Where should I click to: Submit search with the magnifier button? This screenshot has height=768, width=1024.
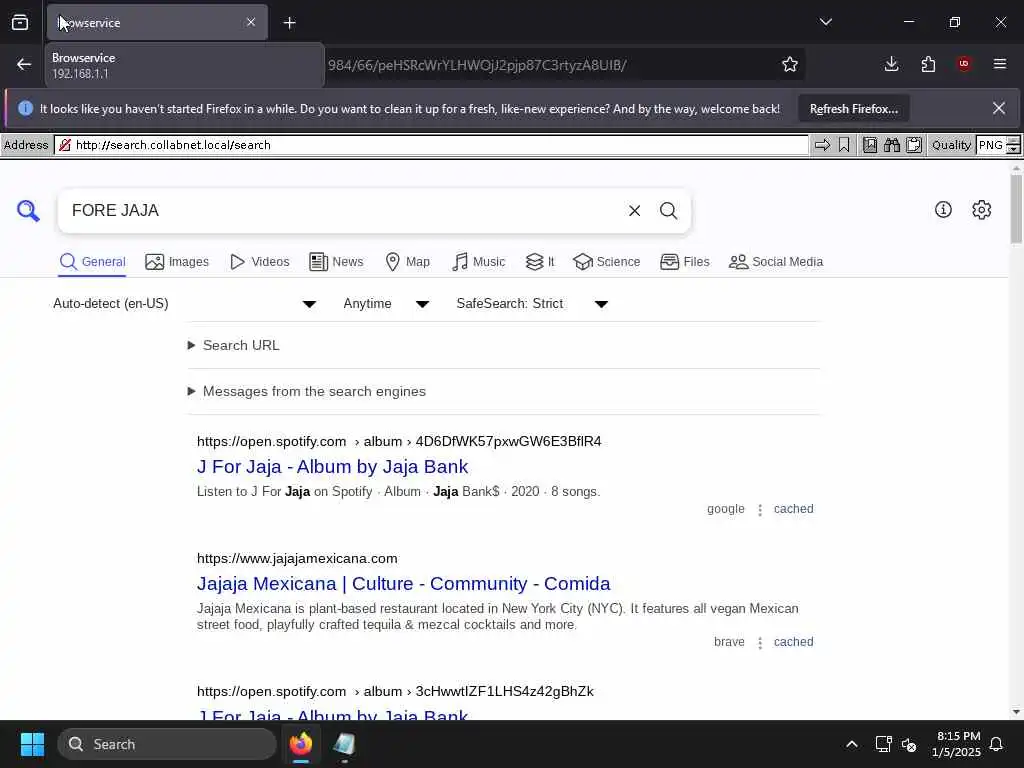point(668,210)
